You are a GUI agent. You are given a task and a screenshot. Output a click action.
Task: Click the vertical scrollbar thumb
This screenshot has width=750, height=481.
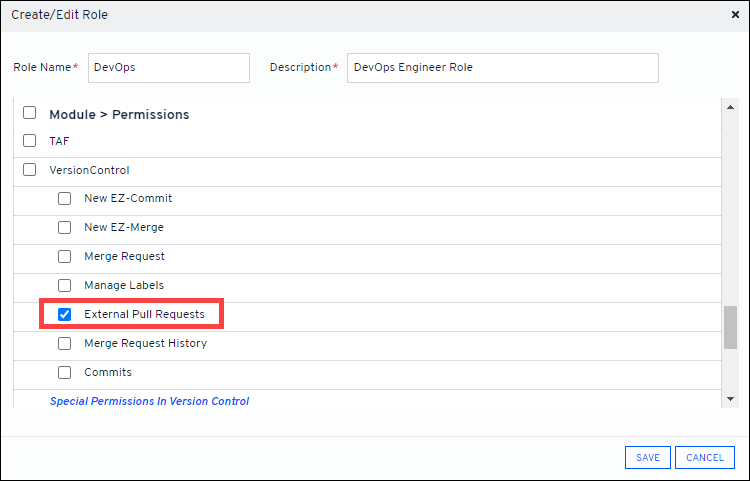click(730, 327)
